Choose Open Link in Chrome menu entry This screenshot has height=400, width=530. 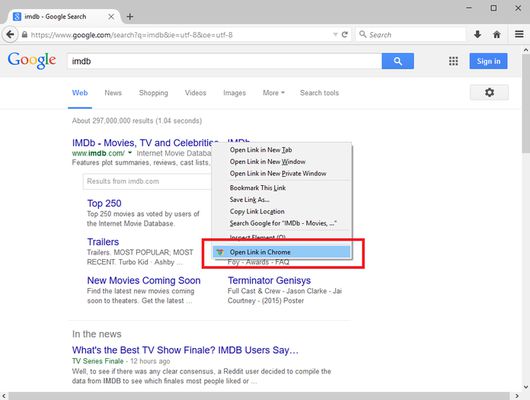[x=282, y=252]
